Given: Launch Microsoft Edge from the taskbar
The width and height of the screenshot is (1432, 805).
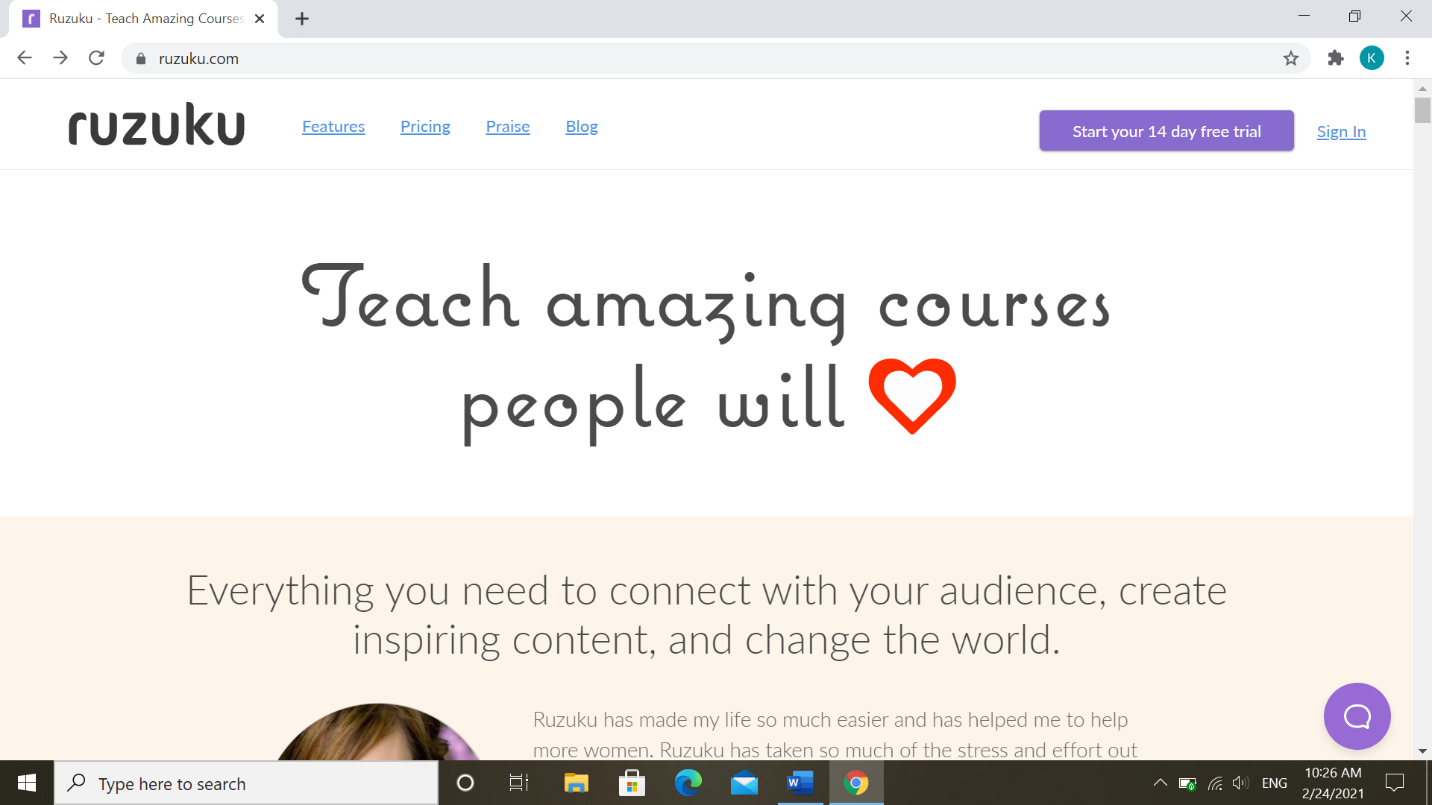Looking at the screenshot, I should 688,783.
